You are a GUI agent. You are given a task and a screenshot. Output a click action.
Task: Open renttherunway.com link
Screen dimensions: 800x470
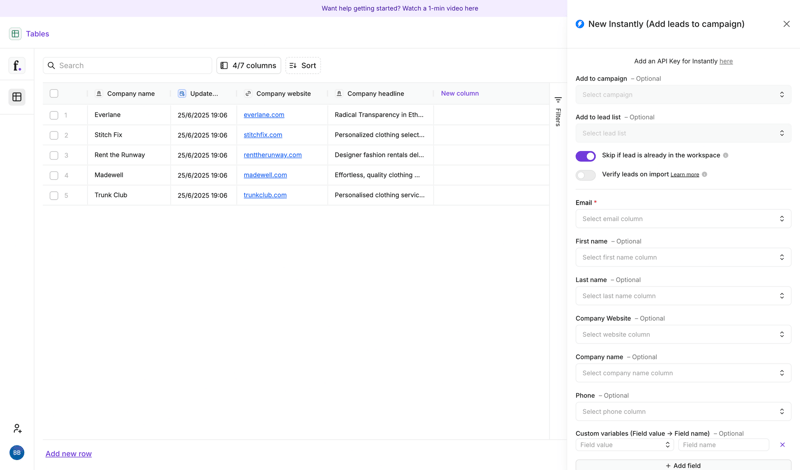point(272,155)
